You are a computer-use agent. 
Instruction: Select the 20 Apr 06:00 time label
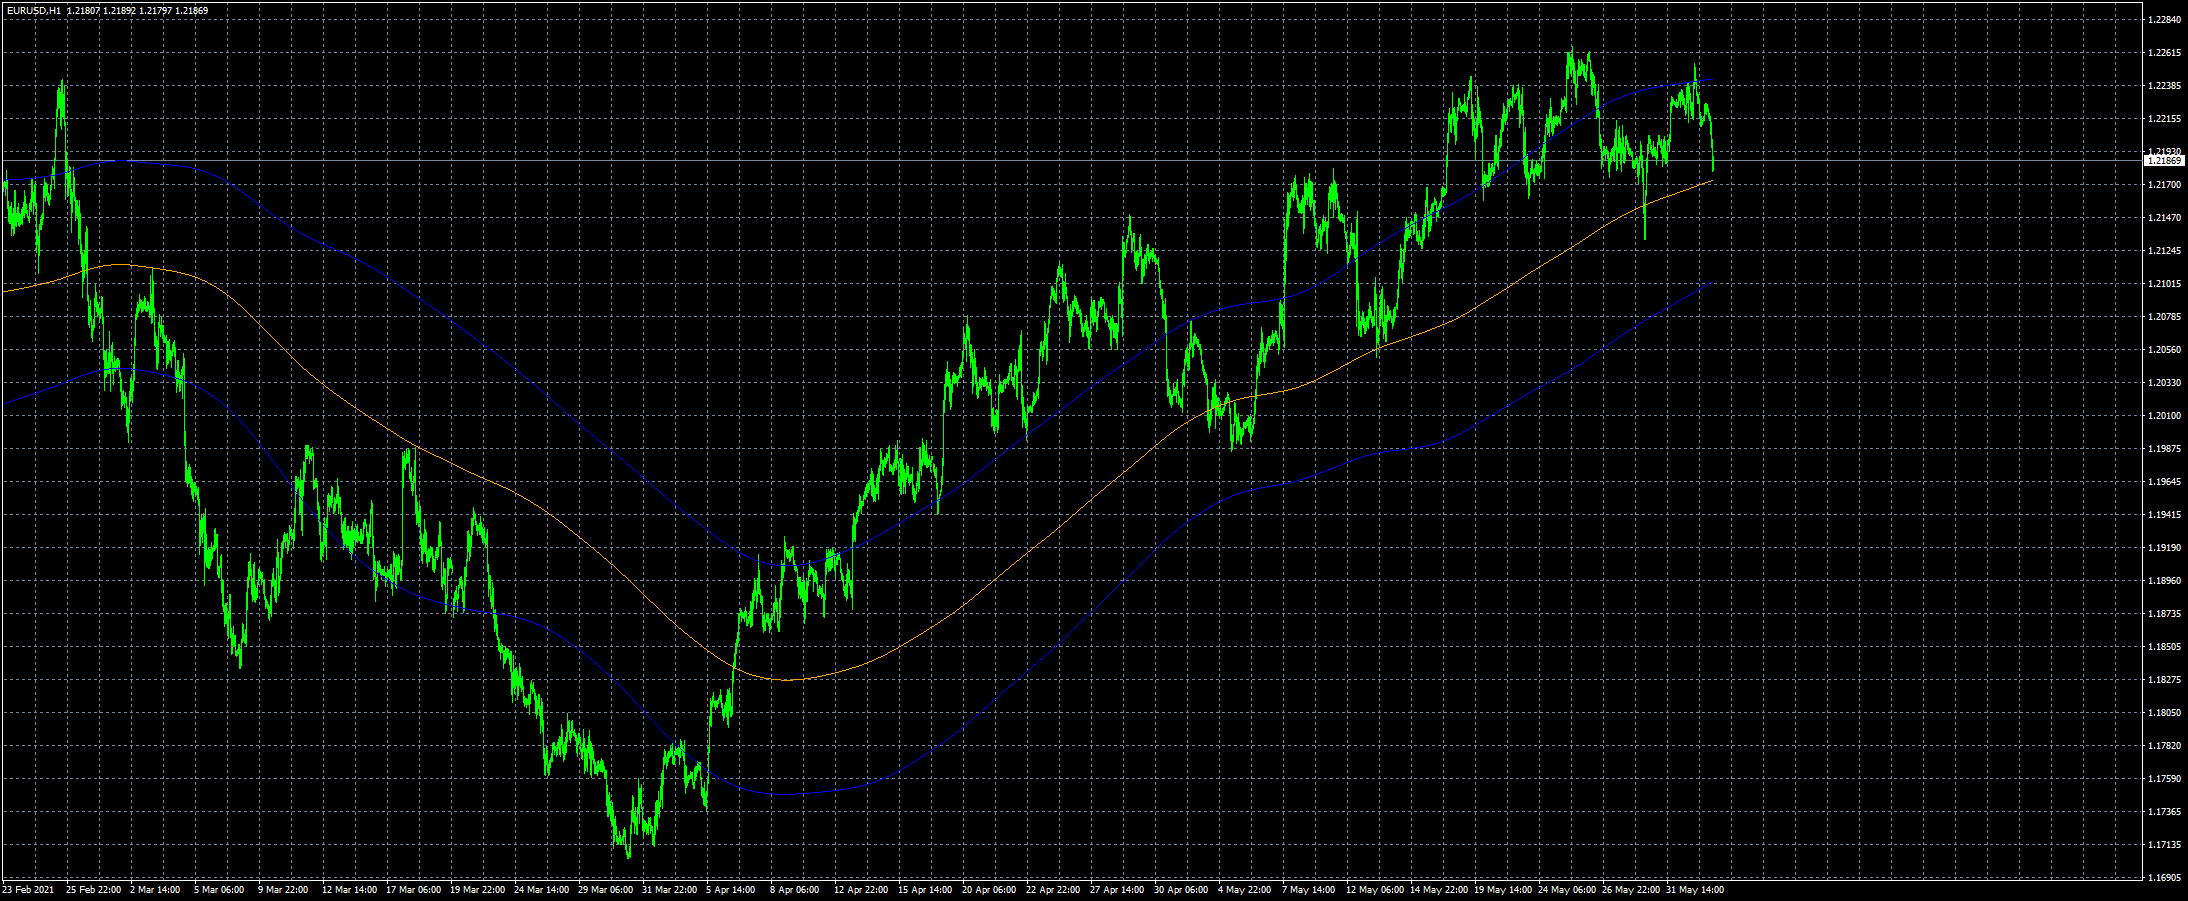[x=989, y=889]
